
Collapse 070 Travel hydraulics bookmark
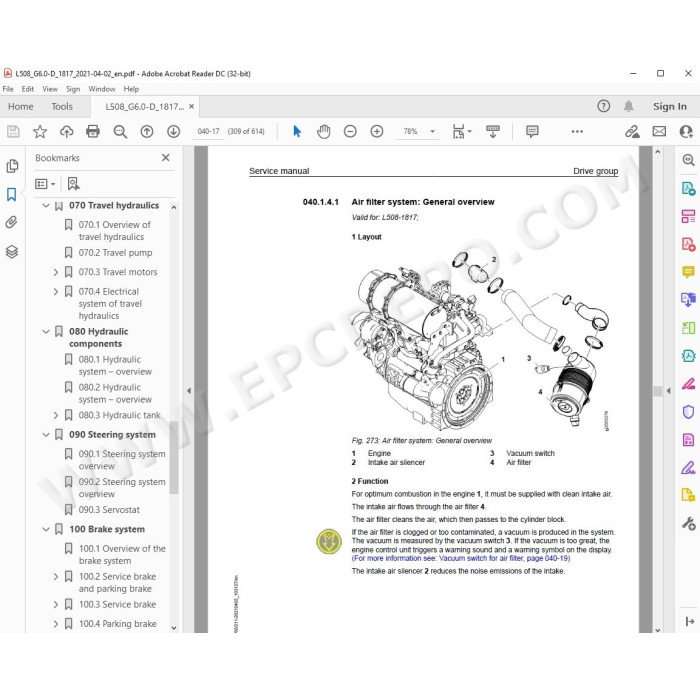46,205
